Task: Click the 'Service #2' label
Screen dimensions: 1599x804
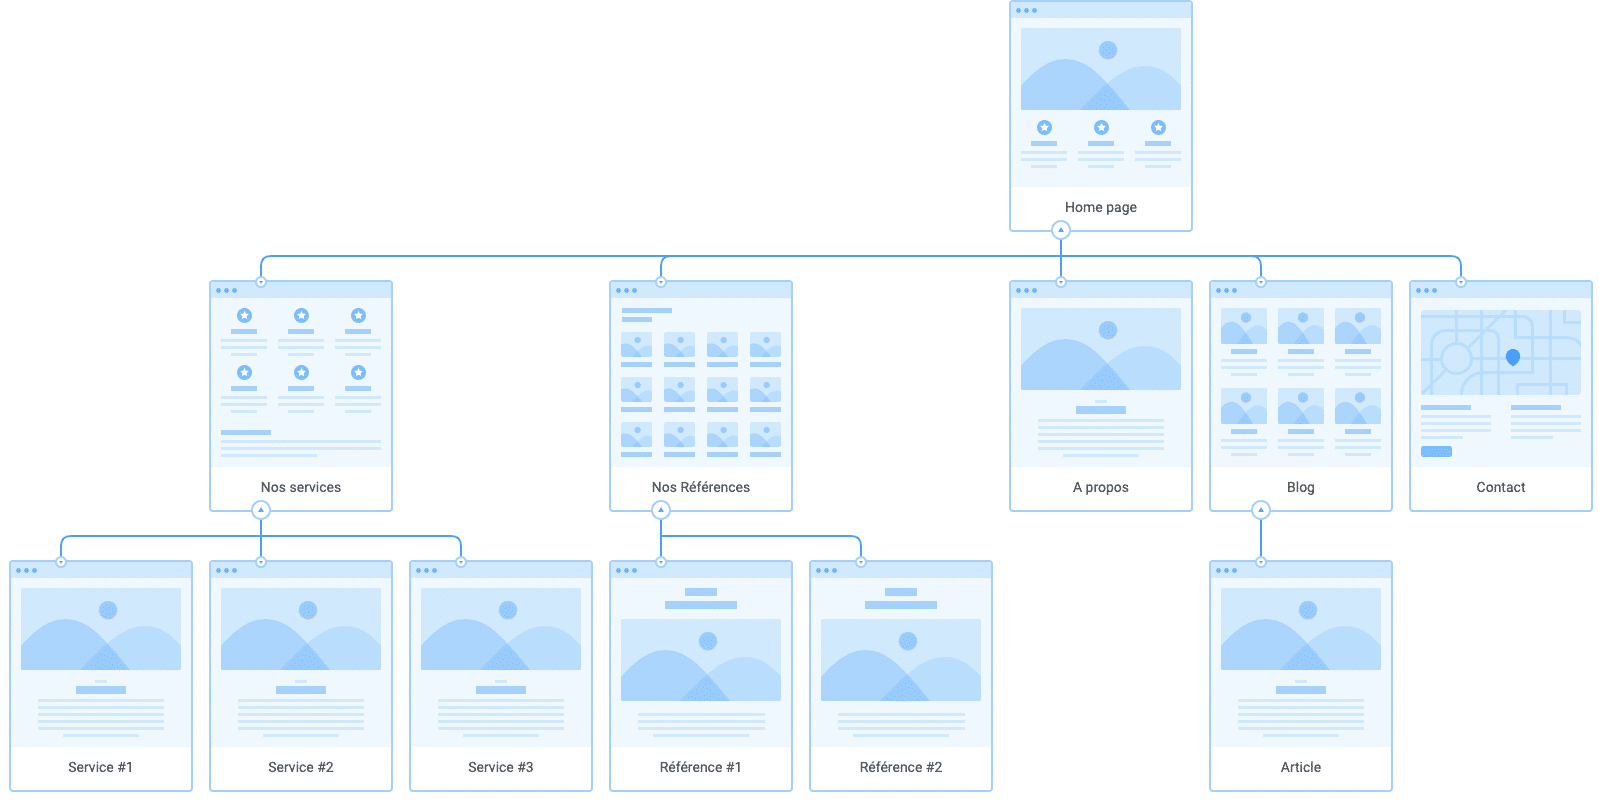Action: click(x=301, y=767)
